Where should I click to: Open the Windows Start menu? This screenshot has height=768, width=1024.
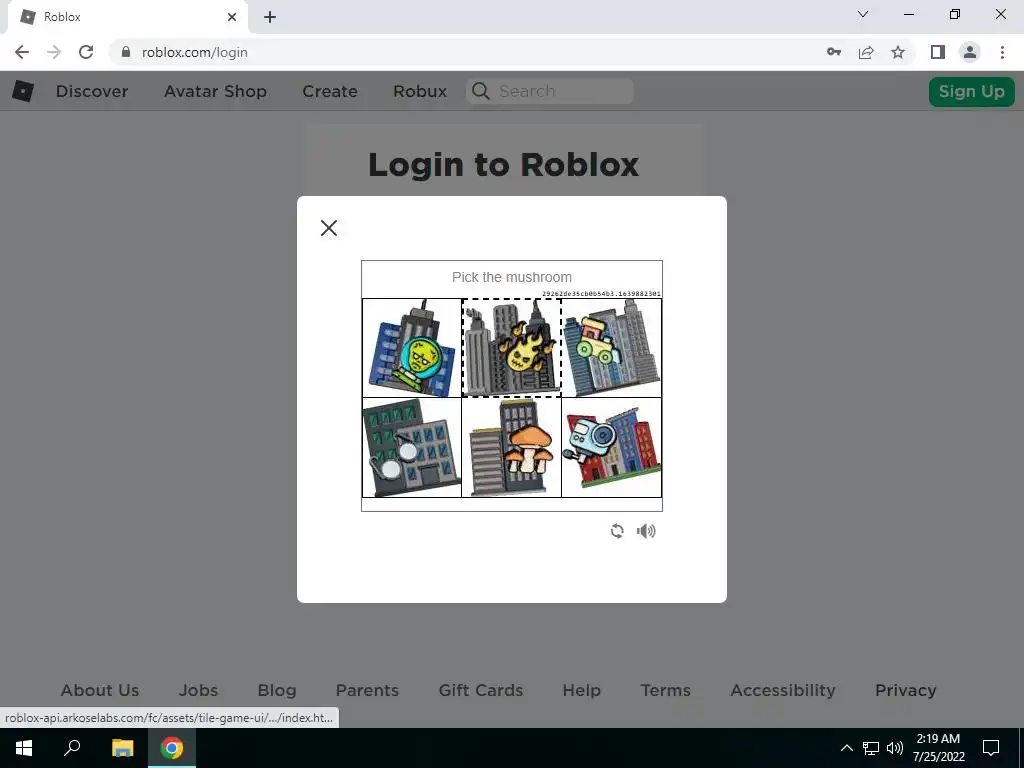pos(24,748)
